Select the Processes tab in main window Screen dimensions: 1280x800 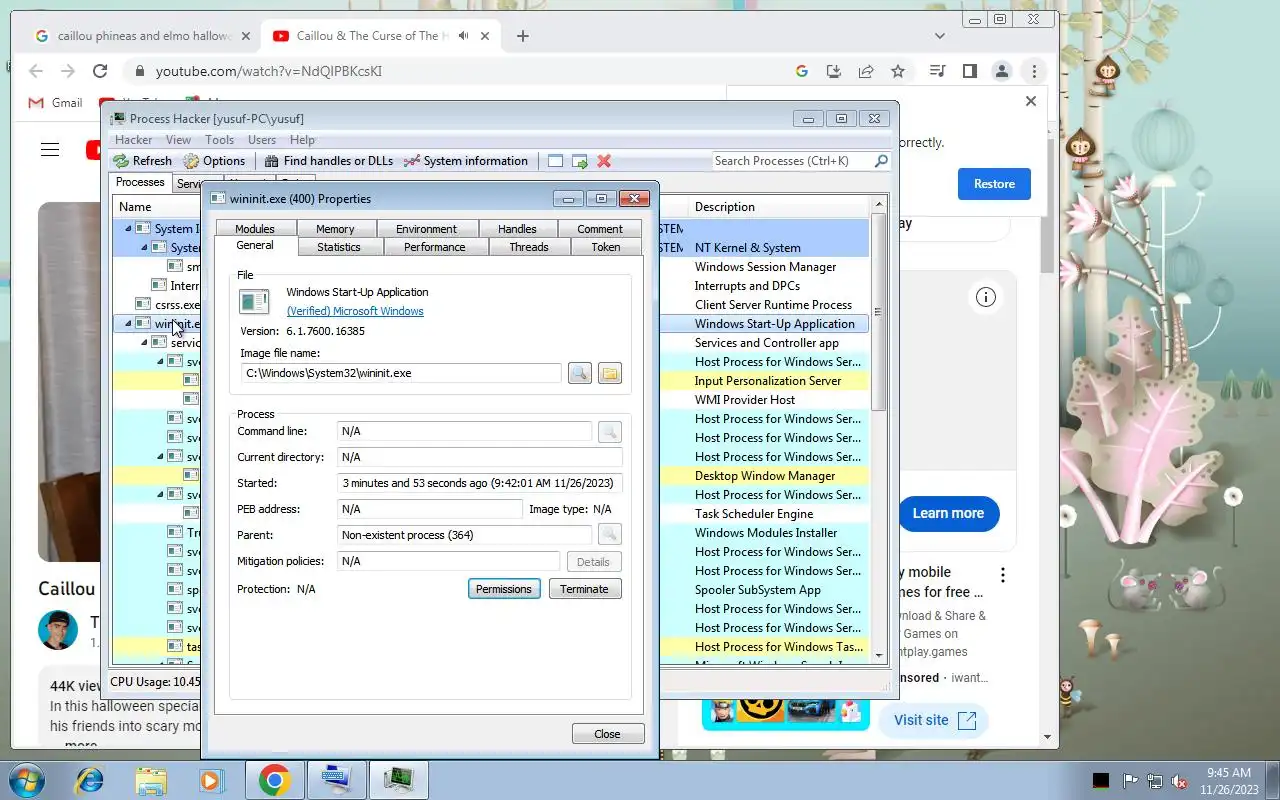coord(140,182)
